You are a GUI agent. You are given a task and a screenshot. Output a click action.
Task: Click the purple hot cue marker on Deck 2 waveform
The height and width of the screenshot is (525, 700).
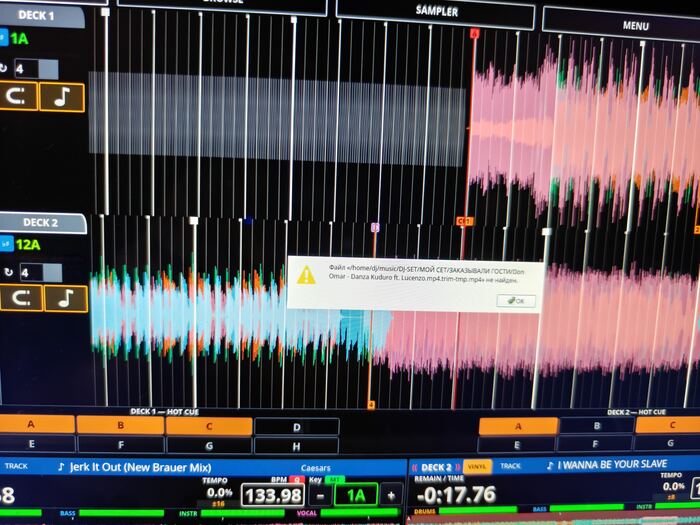tap(375, 228)
